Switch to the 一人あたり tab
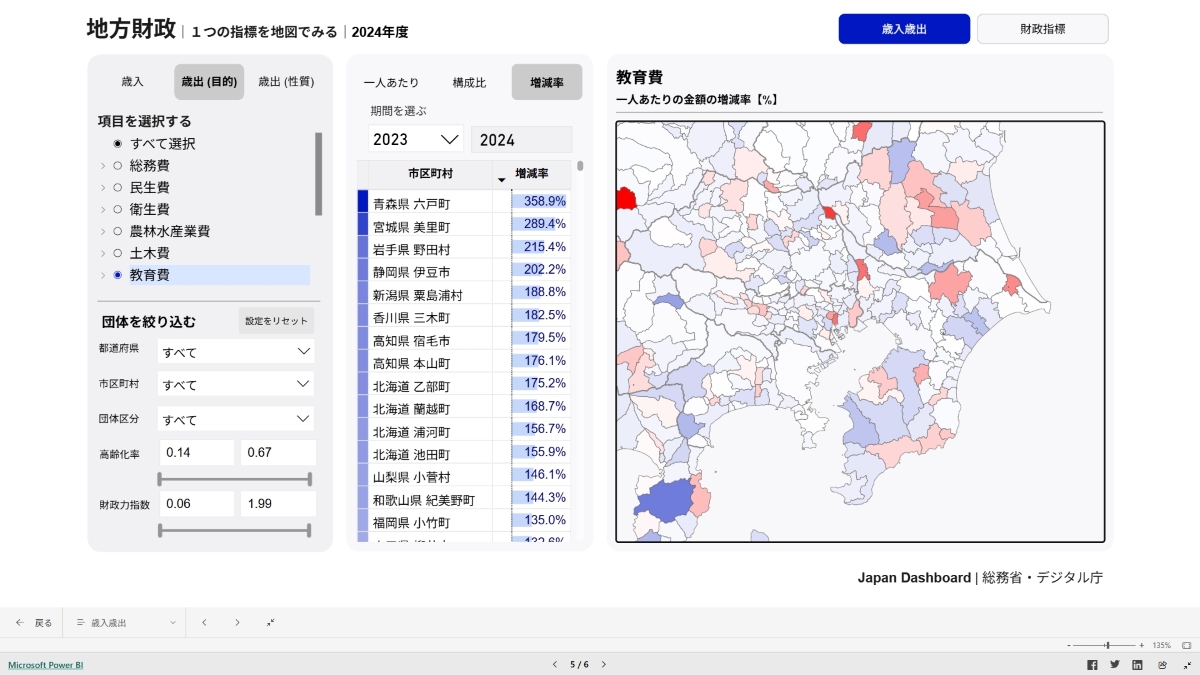Image resolution: width=1200 pixels, height=675 pixels. (391, 82)
